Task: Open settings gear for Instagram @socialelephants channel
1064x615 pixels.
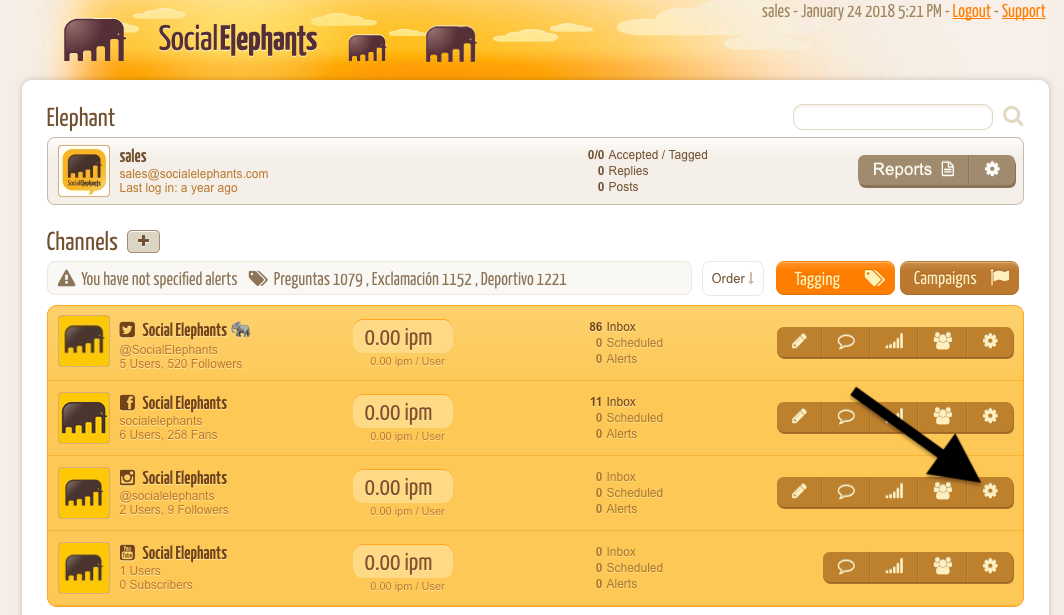Action: tap(990, 491)
